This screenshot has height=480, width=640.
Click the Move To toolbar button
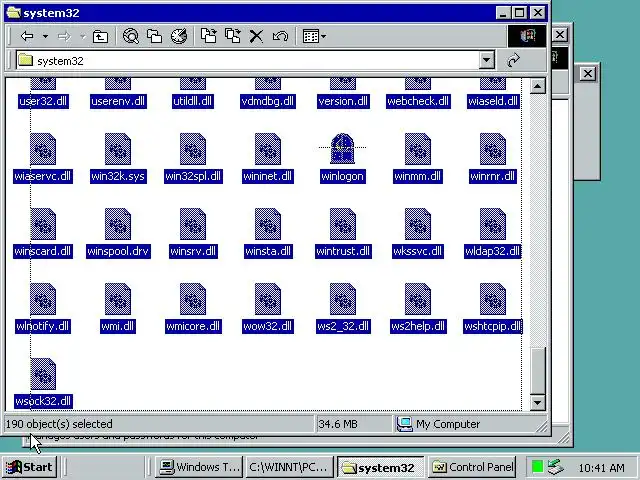pos(209,36)
